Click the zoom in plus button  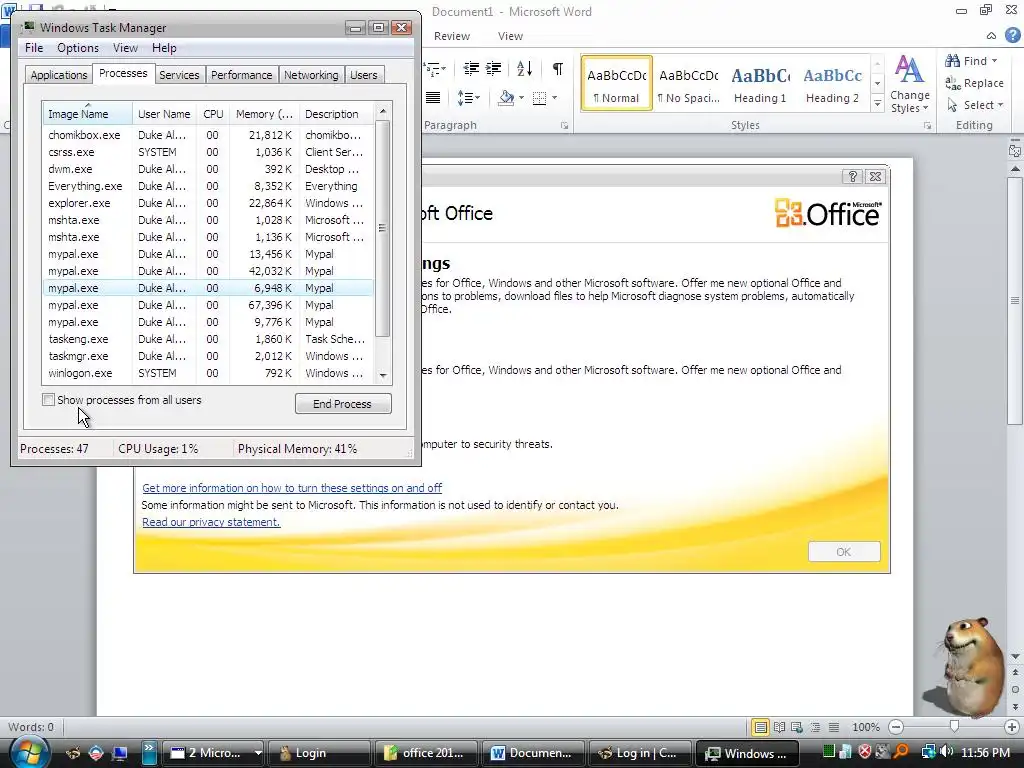(1012, 727)
